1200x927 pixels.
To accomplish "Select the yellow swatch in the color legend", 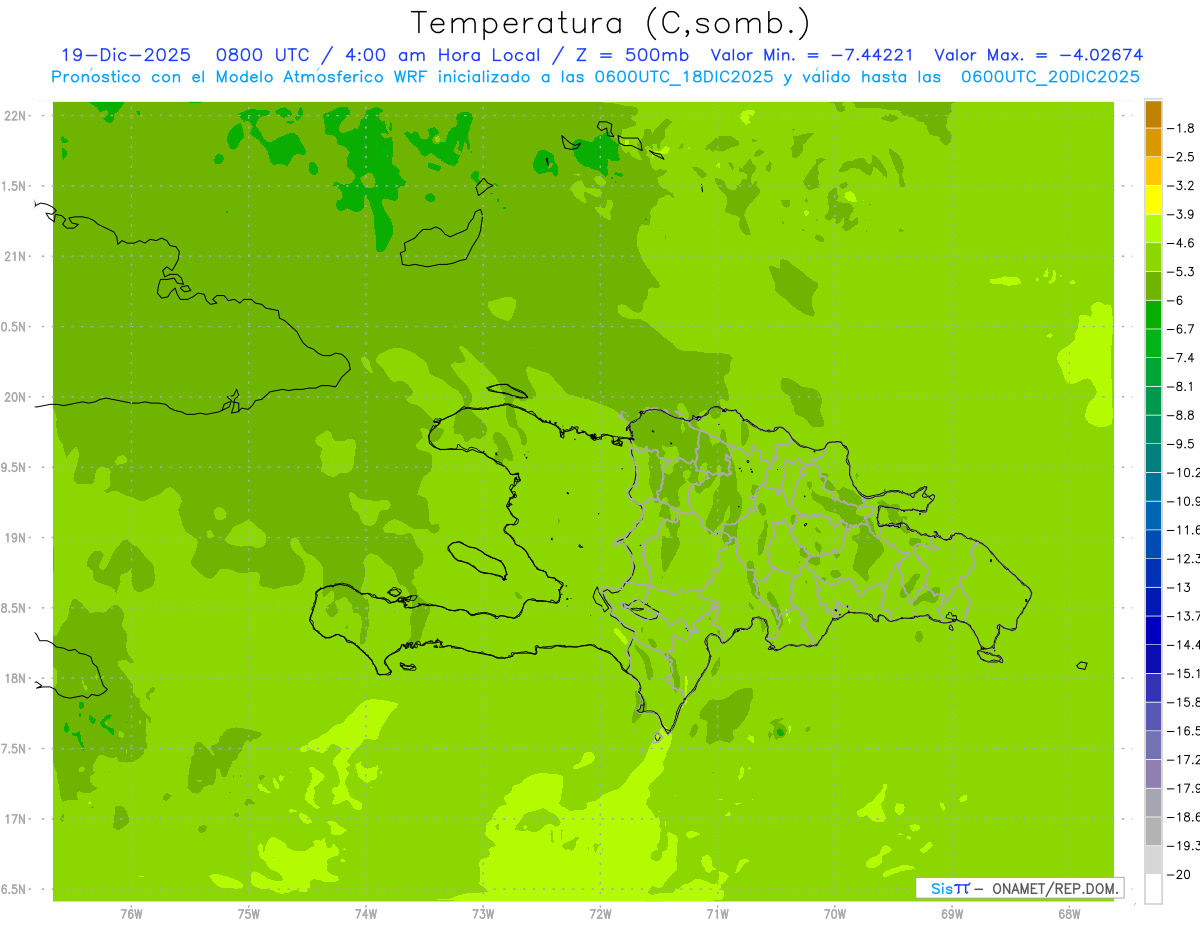I will click(1153, 200).
